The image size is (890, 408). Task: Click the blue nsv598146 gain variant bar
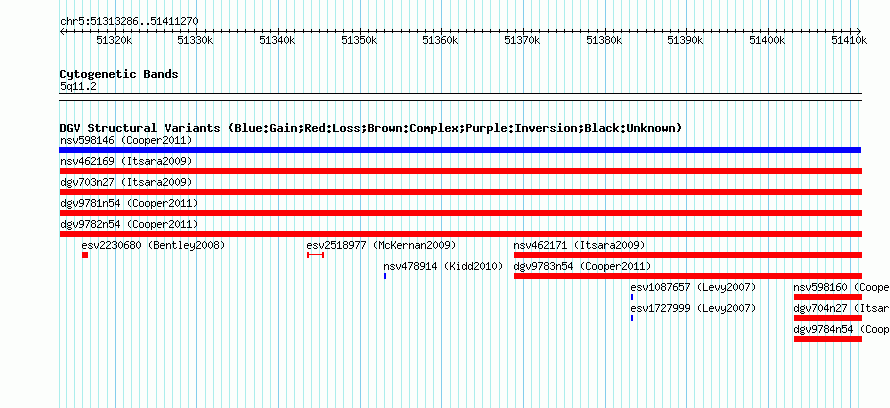pyautogui.click(x=460, y=150)
